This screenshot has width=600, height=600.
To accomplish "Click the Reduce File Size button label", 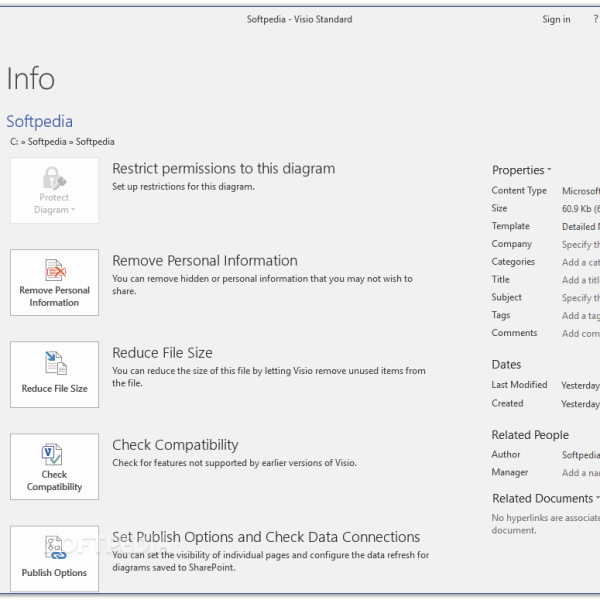I will 54,388.
